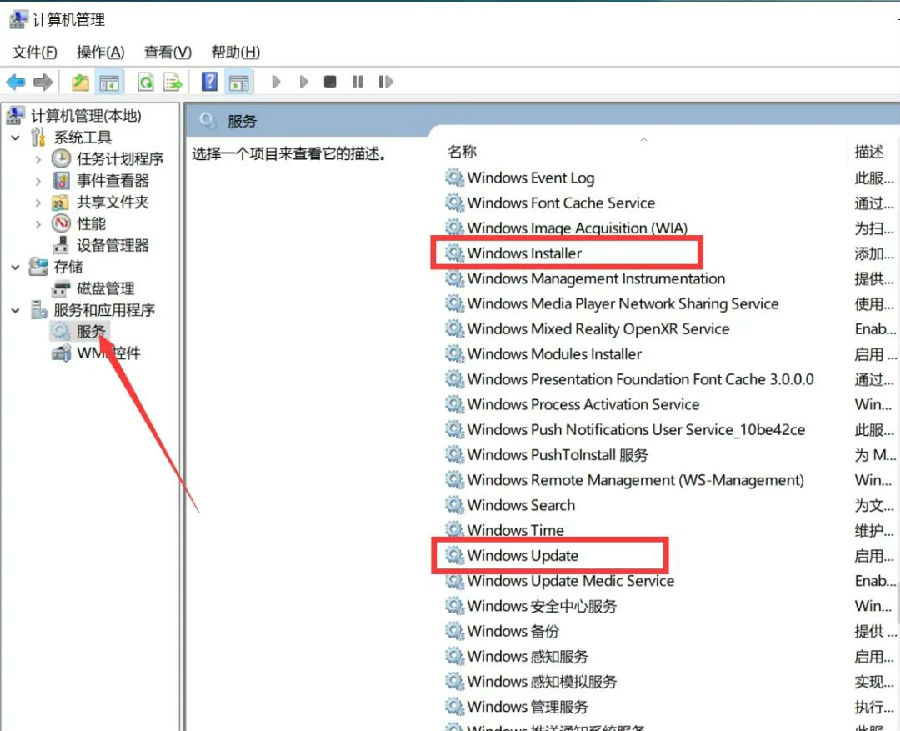The height and width of the screenshot is (731, 900).
Task: Open the 操作(A) menu
Action: point(100,52)
